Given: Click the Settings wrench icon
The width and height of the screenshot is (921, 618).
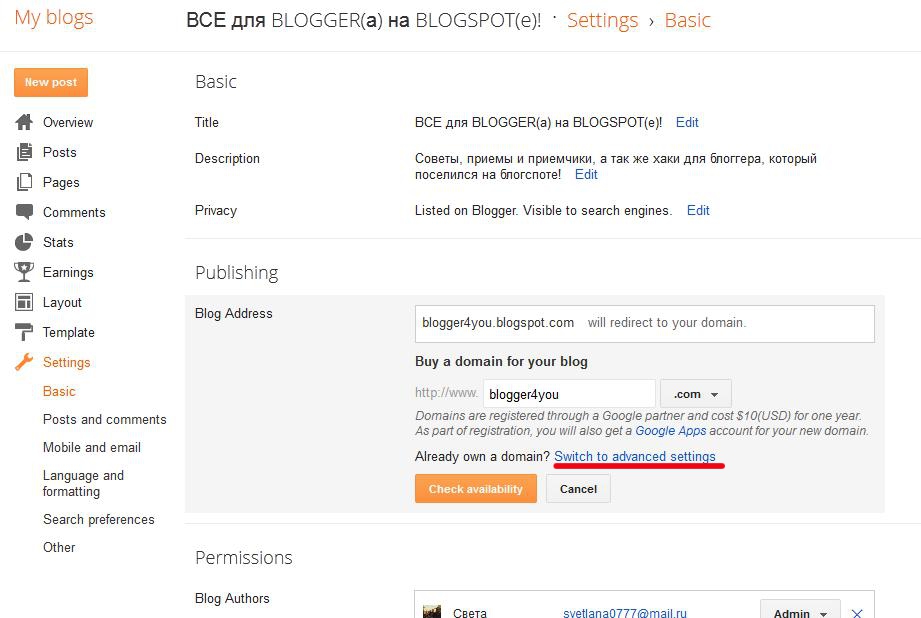Looking at the screenshot, I should click(x=24, y=362).
